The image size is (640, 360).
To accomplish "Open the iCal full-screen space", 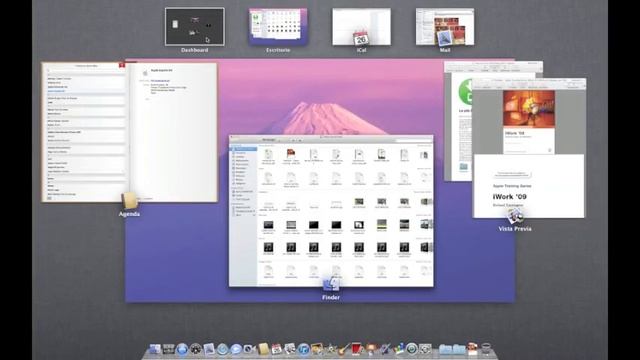I will [x=361, y=27].
